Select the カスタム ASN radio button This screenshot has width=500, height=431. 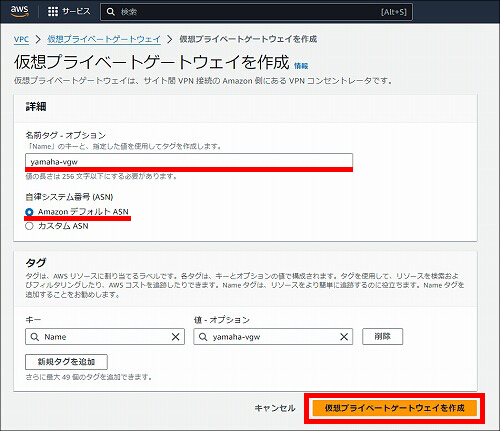29,226
